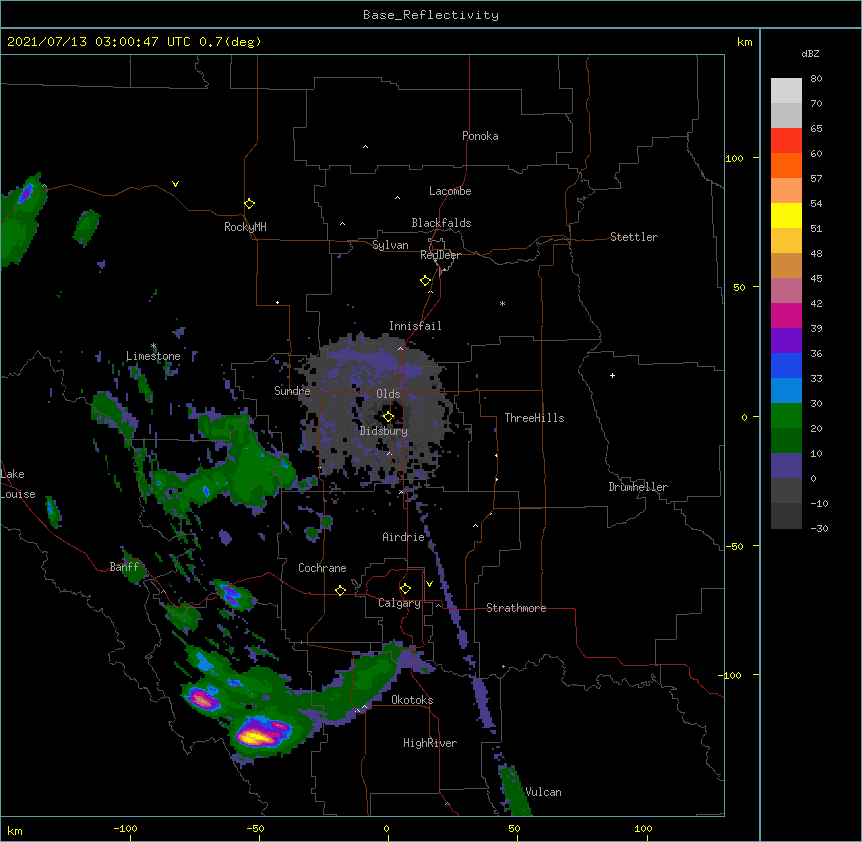Pick the light blue 33-30 dBZ legend swatch

[786, 391]
